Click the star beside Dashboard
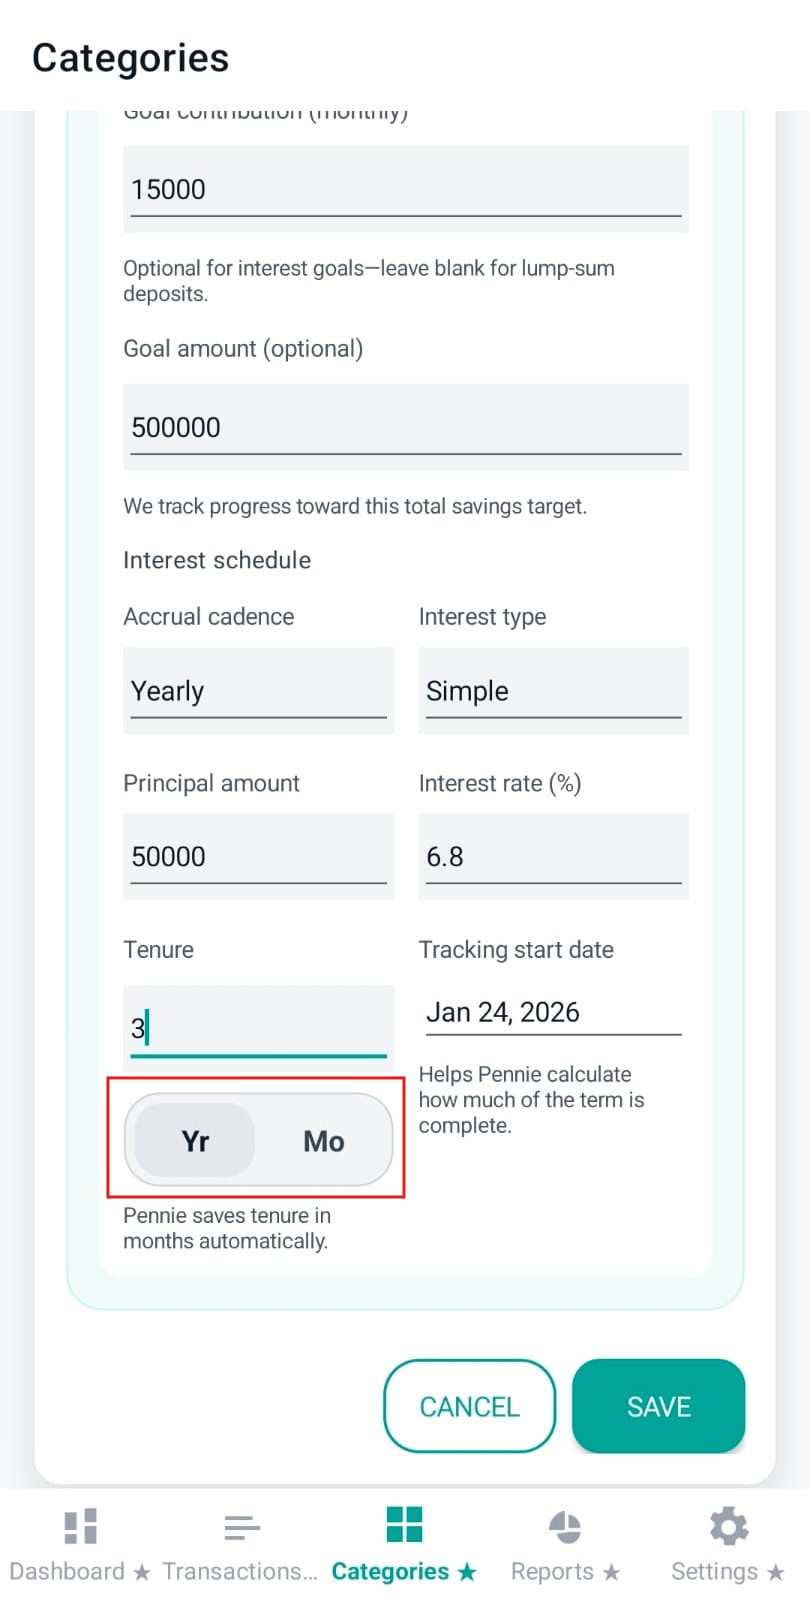The image size is (810, 1599). click(x=143, y=1571)
